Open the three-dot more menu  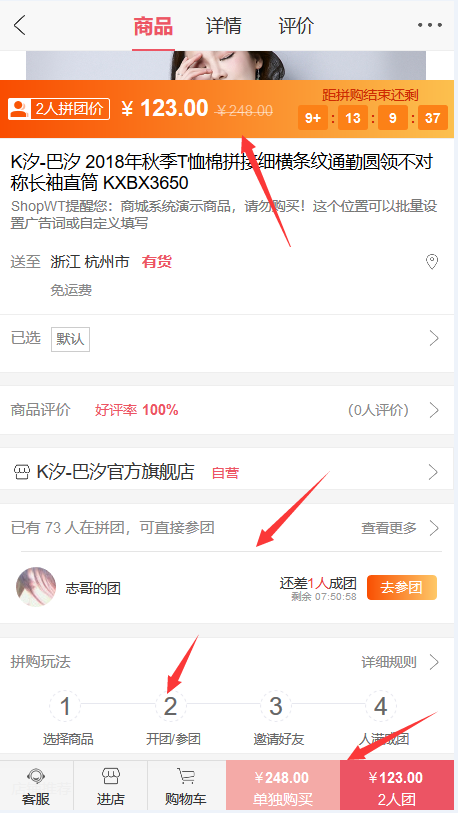coord(429,25)
